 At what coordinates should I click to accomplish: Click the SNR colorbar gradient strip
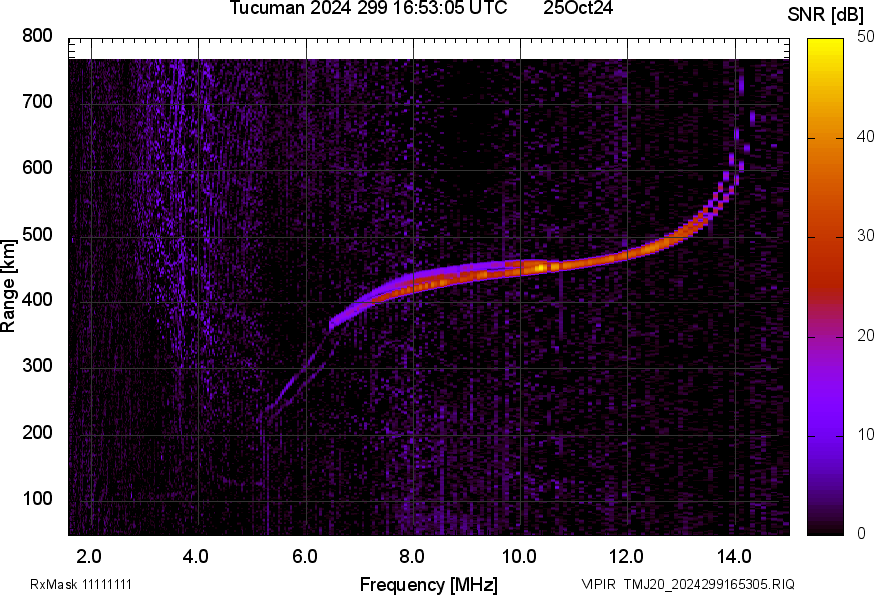(826, 287)
